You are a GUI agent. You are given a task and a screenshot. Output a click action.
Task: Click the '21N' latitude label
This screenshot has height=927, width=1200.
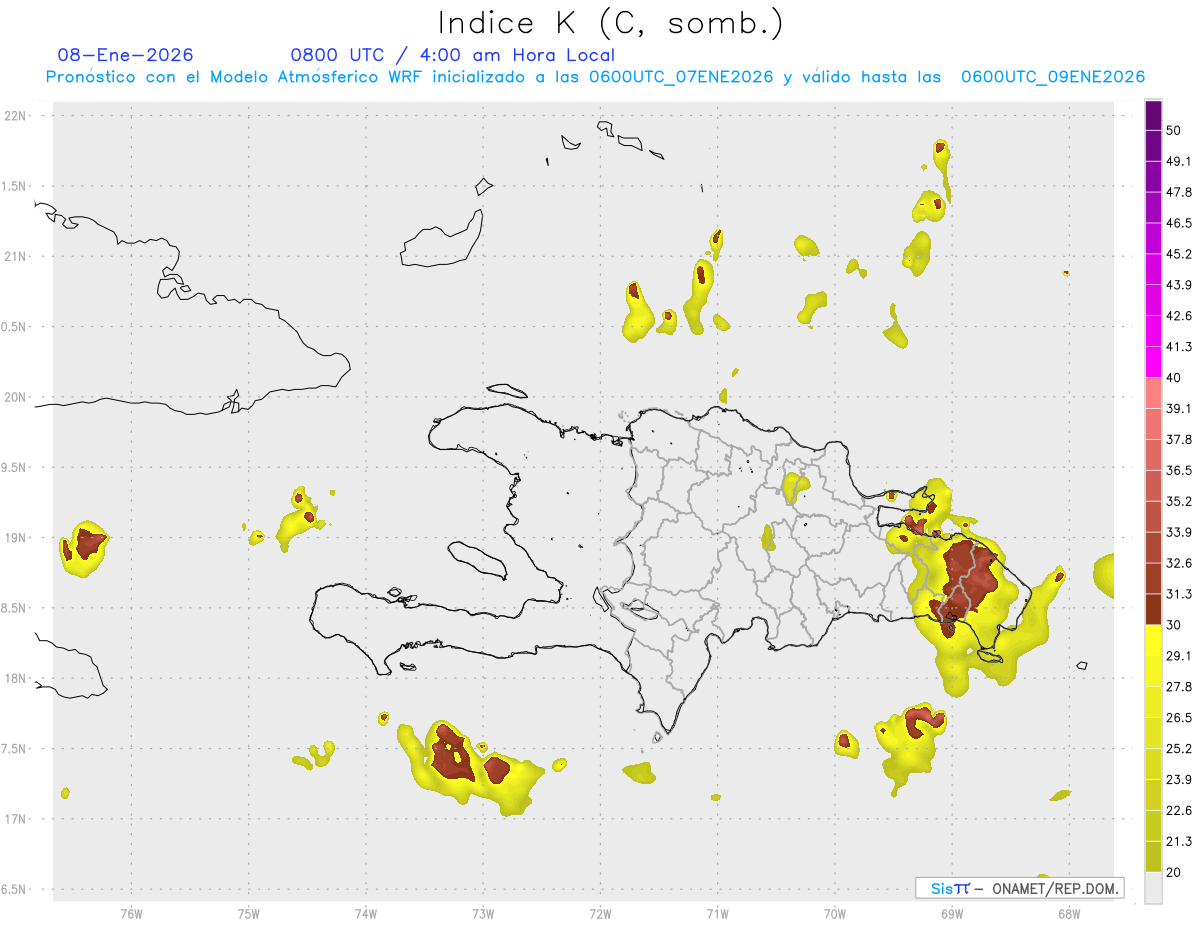(x=16, y=256)
